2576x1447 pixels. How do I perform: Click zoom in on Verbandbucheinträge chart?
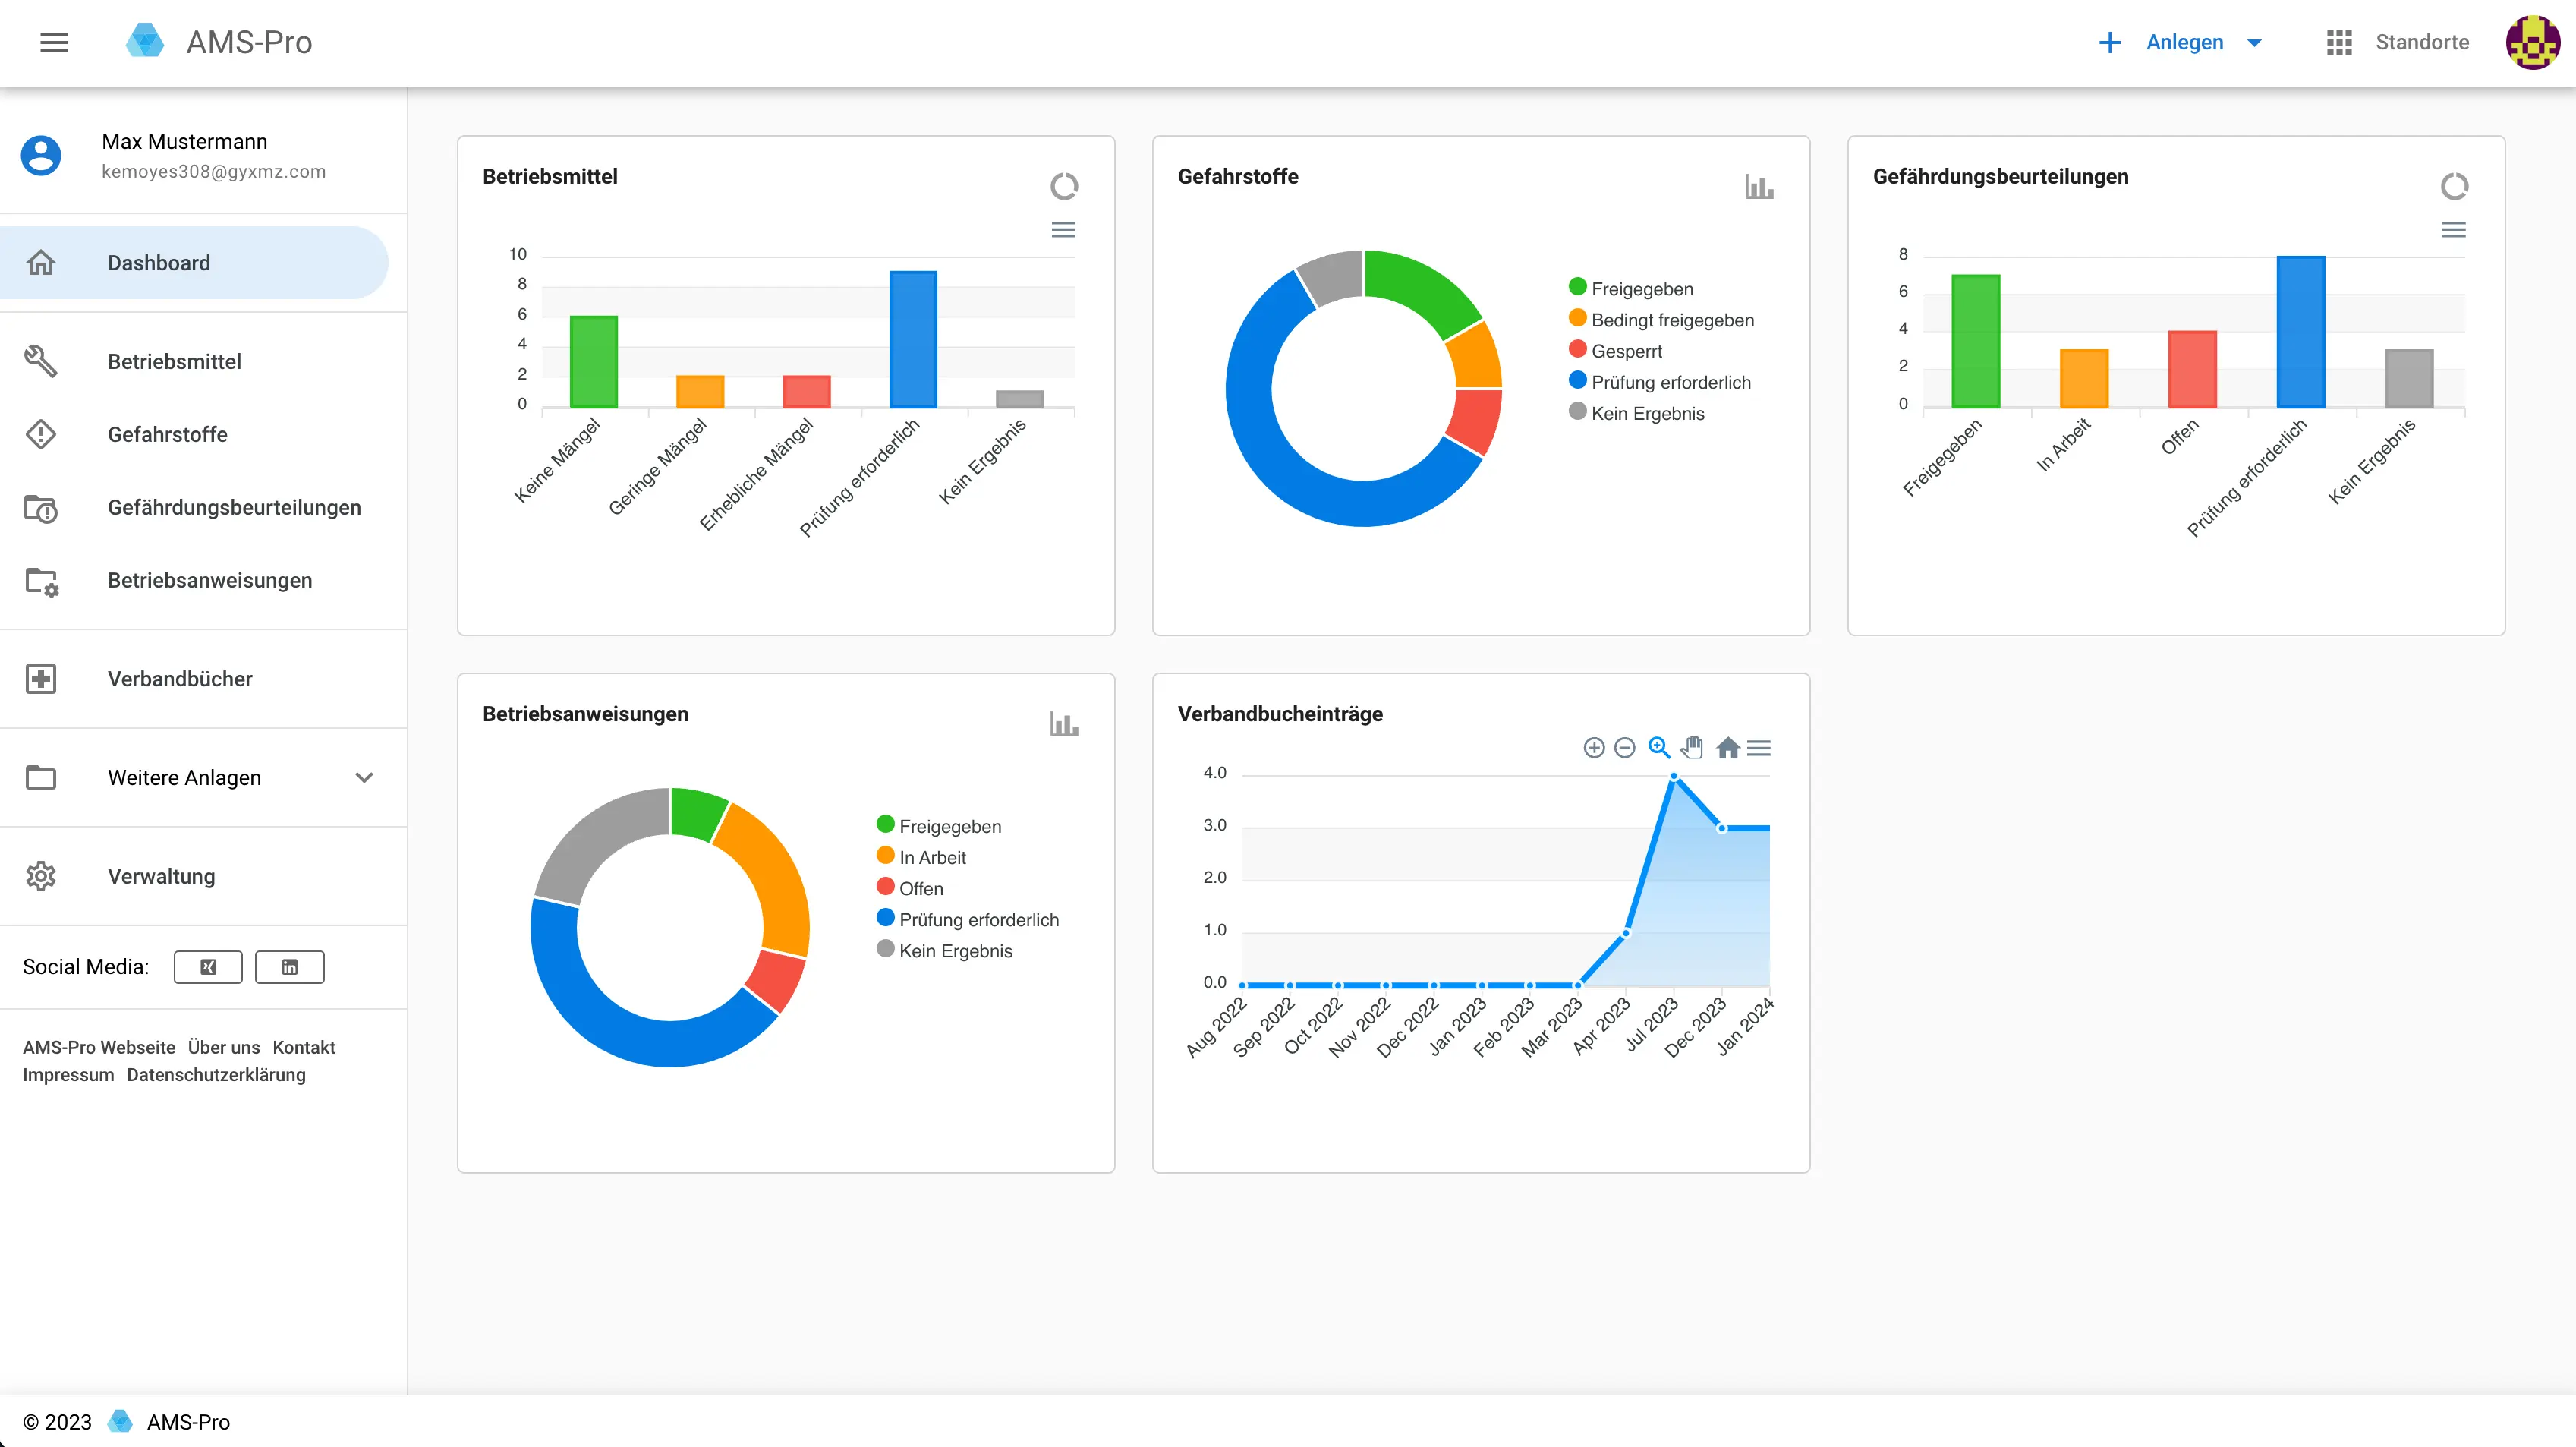point(1594,748)
